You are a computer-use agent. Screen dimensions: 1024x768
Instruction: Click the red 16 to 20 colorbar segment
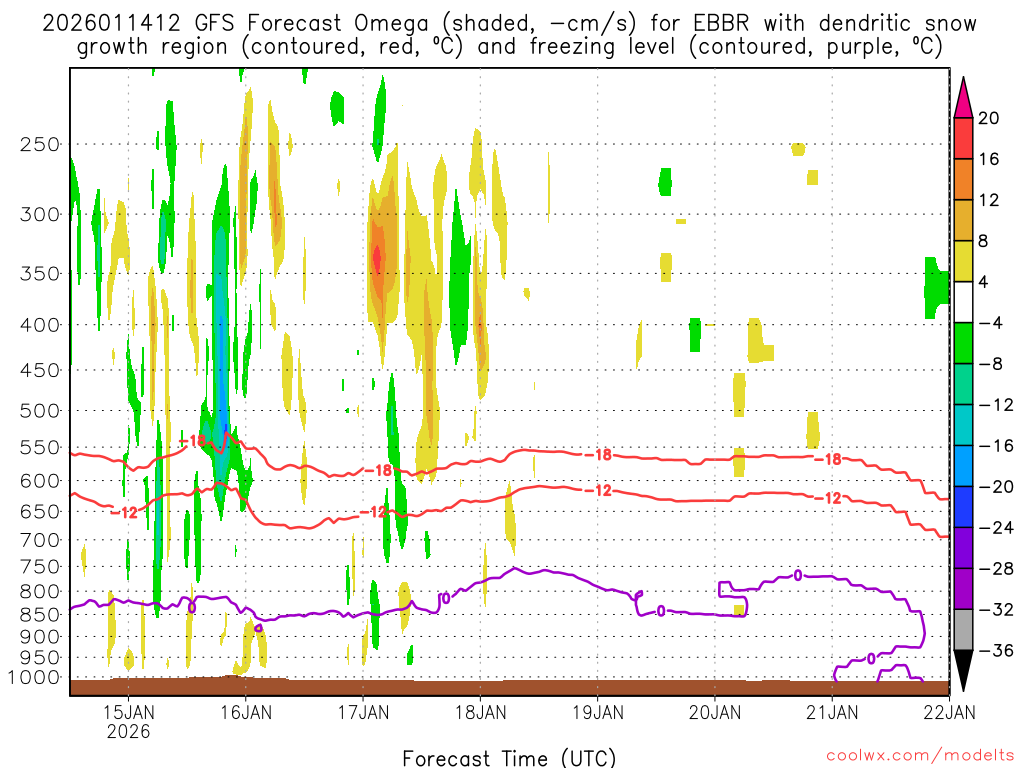pyautogui.click(x=962, y=138)
